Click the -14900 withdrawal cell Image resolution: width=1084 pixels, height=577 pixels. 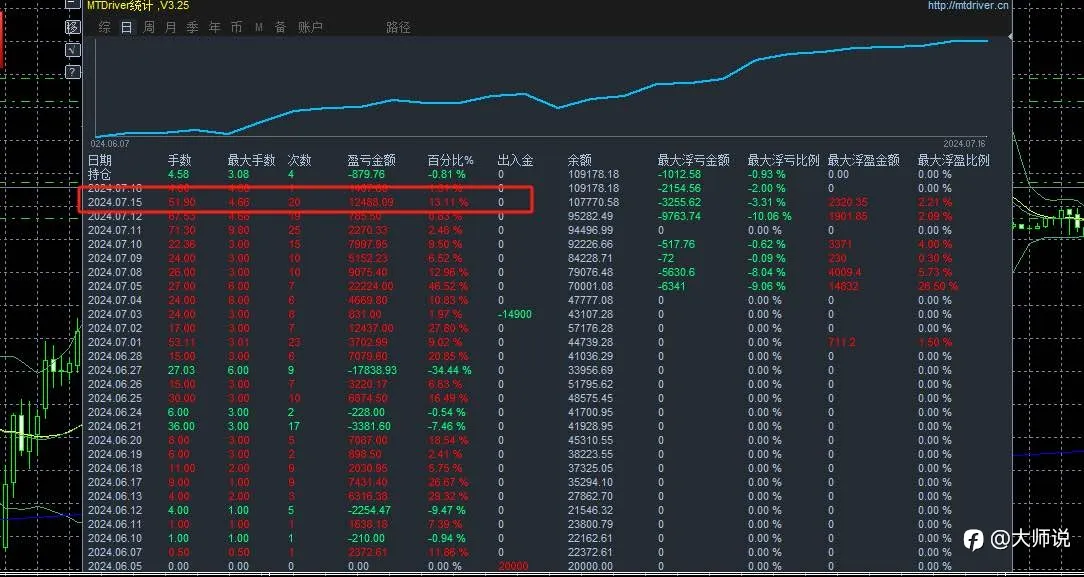[x=514, y=314]
